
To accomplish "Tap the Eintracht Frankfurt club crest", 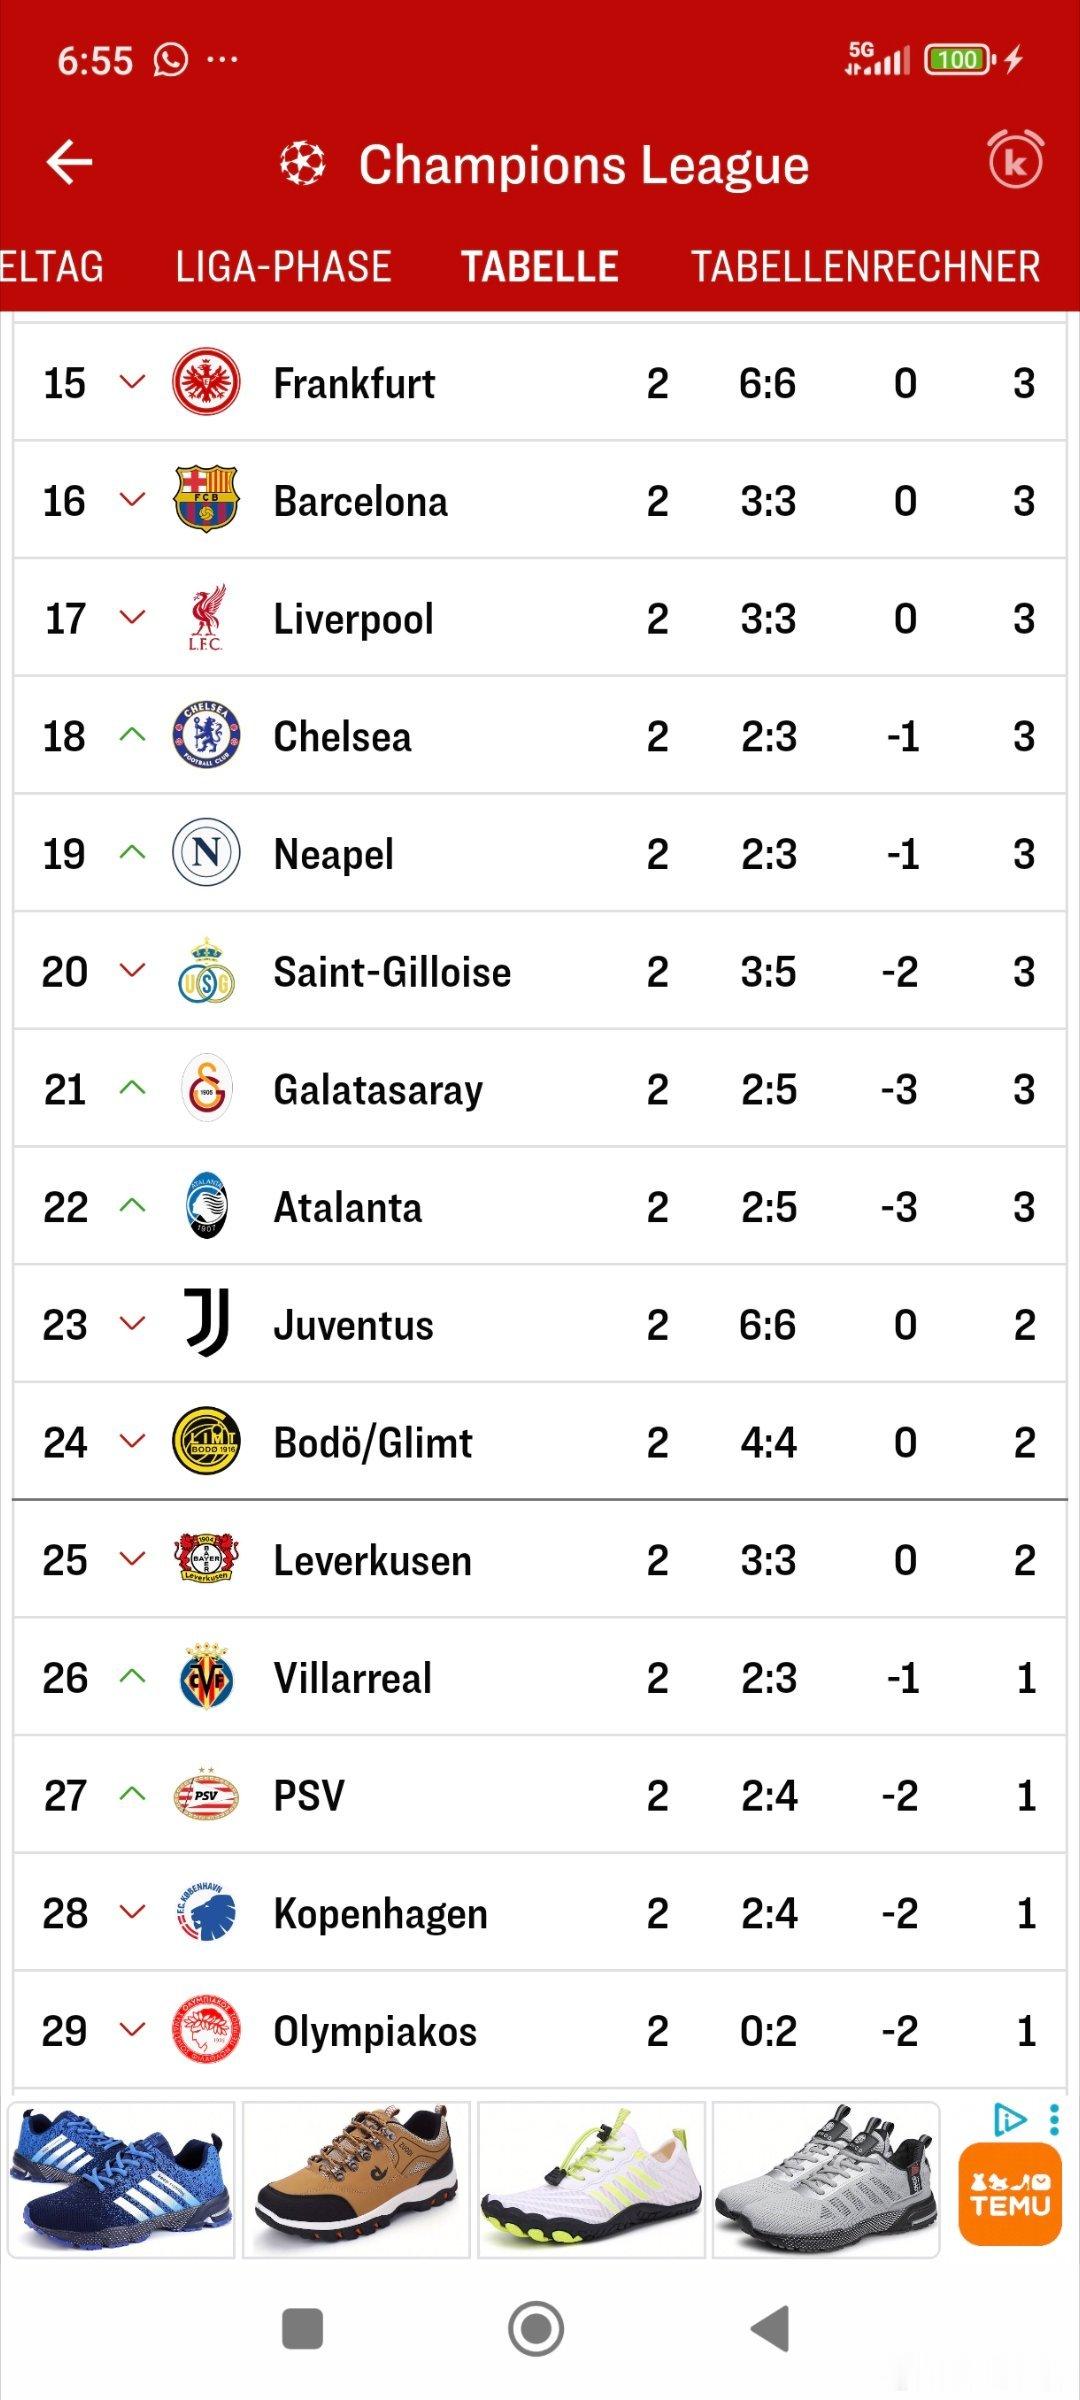I will tap(206, 383).
